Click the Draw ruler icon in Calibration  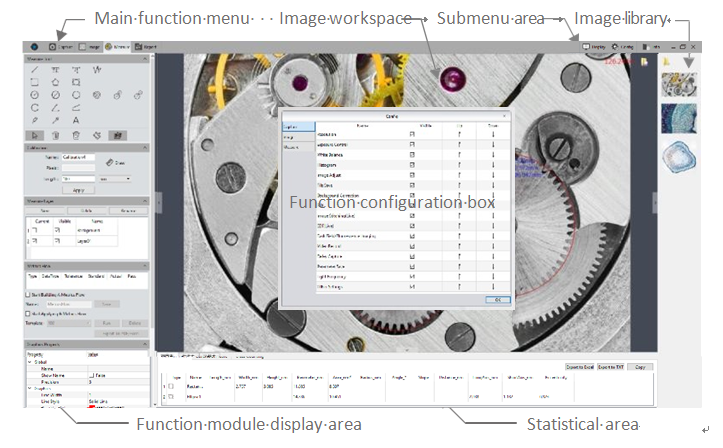(x=110, y=163)
